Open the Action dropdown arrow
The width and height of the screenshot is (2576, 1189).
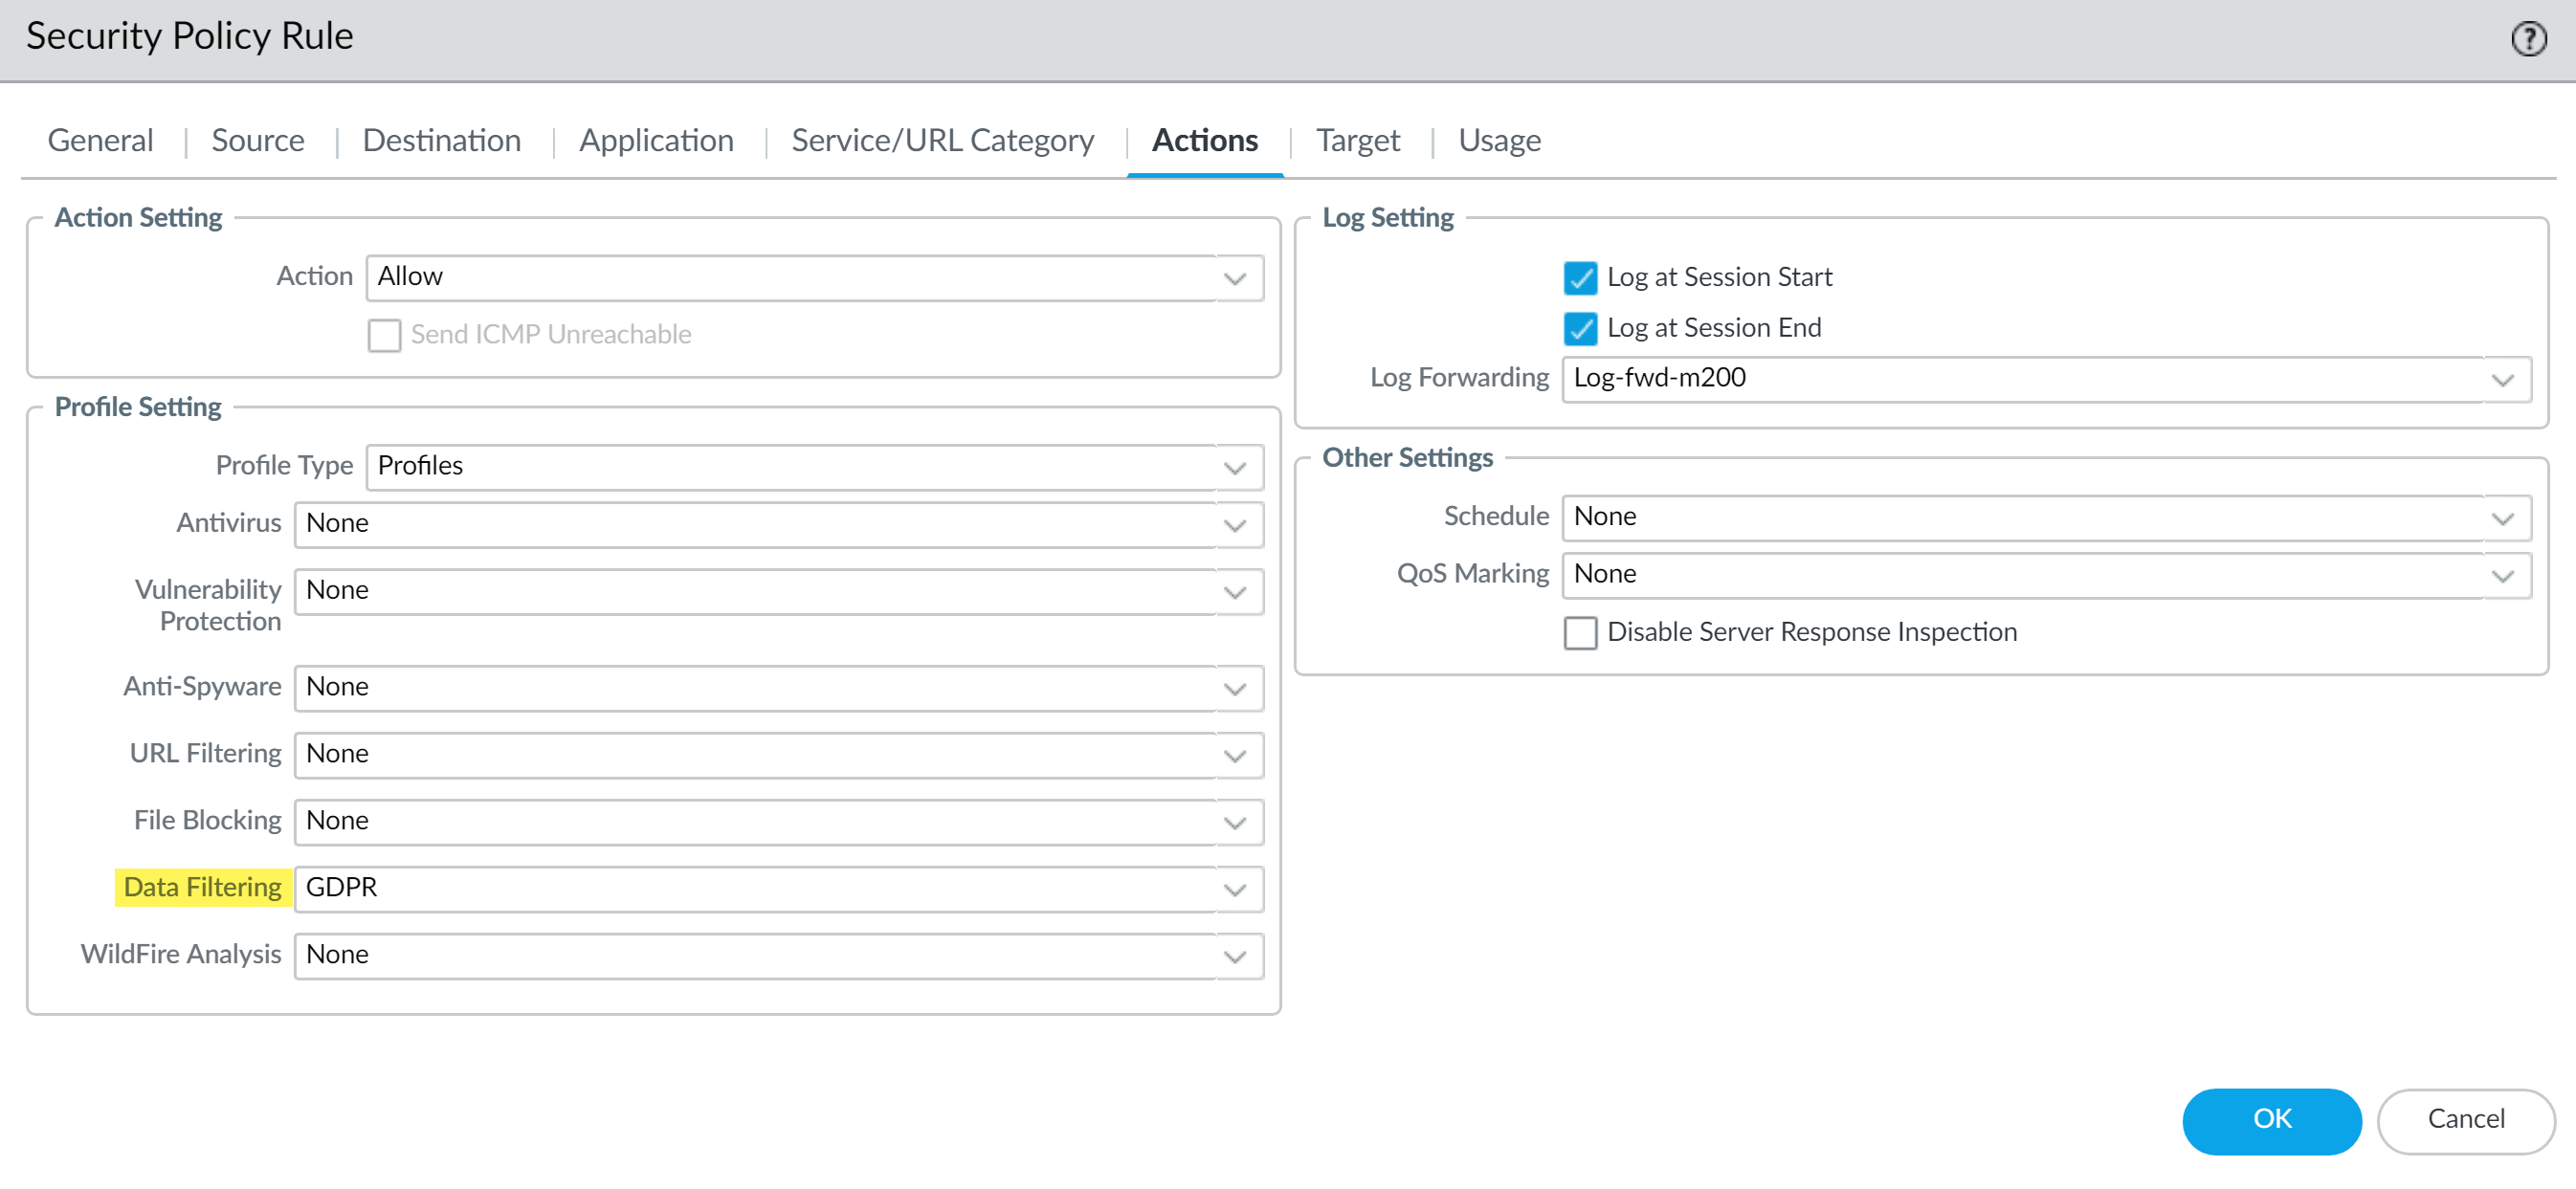click(x=1235, y=278)
